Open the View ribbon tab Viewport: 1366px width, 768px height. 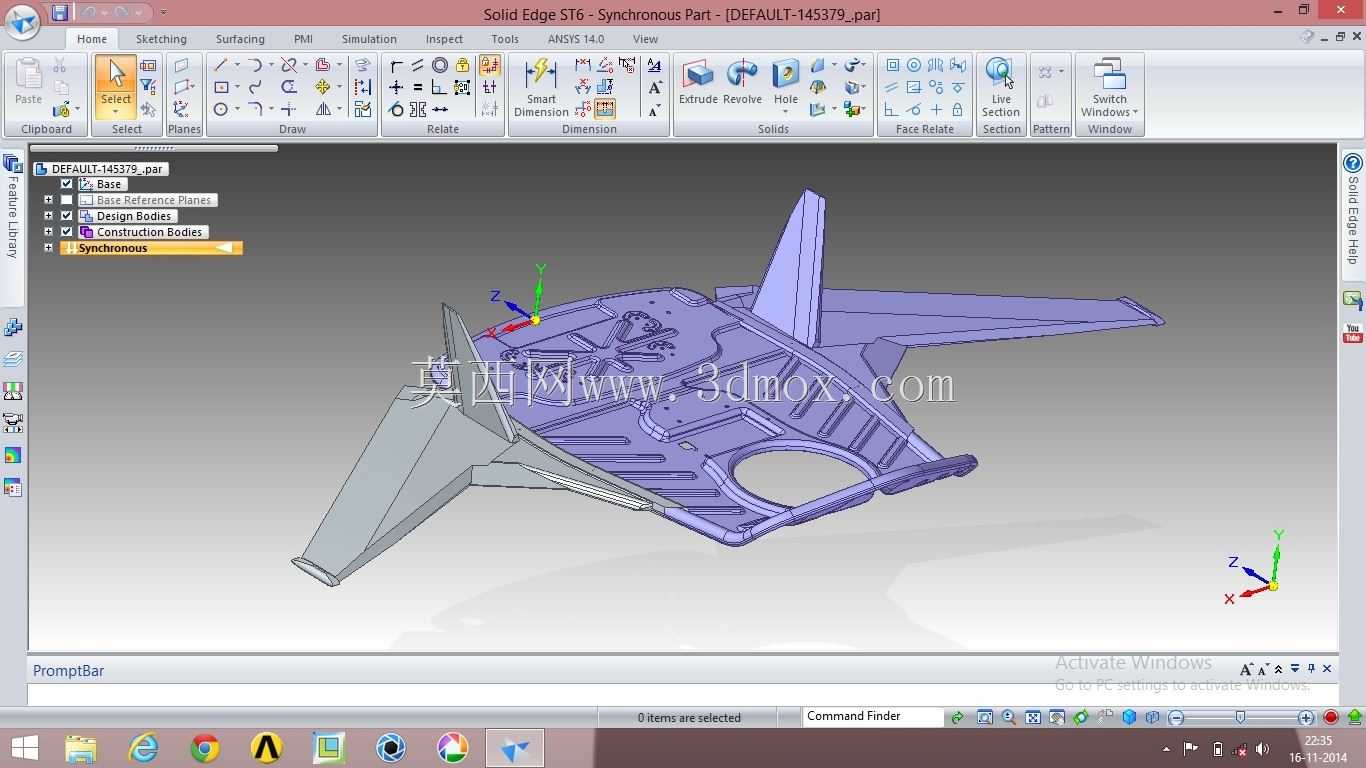[645, 39]
